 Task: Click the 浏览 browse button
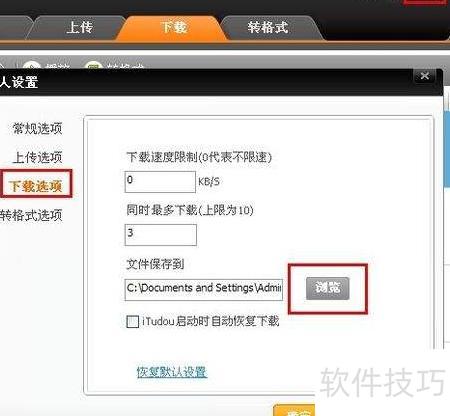(328, 288)
